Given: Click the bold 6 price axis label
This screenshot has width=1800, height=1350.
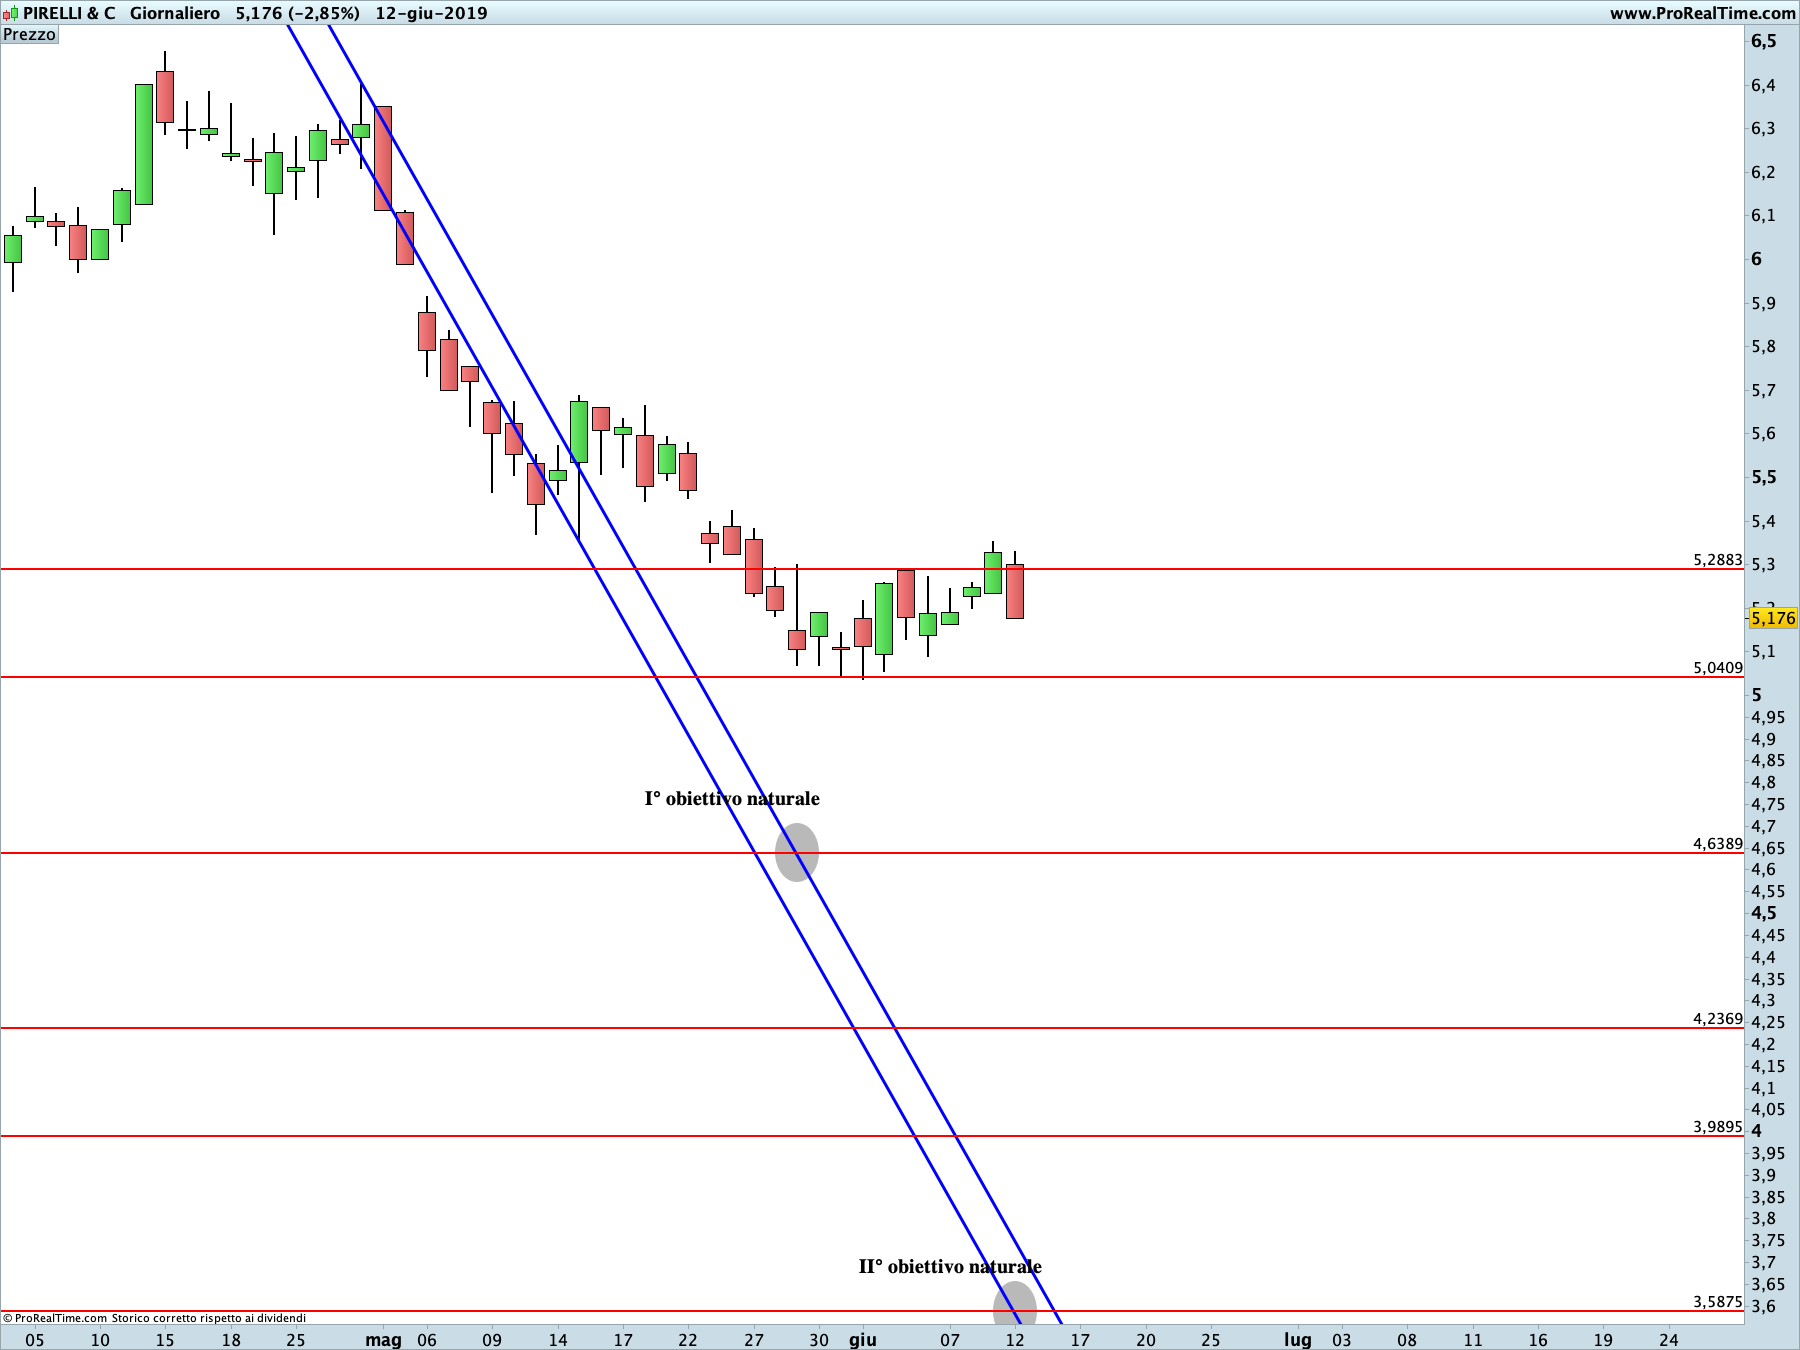Looking at the screenshot, I should pos(1757,259).
